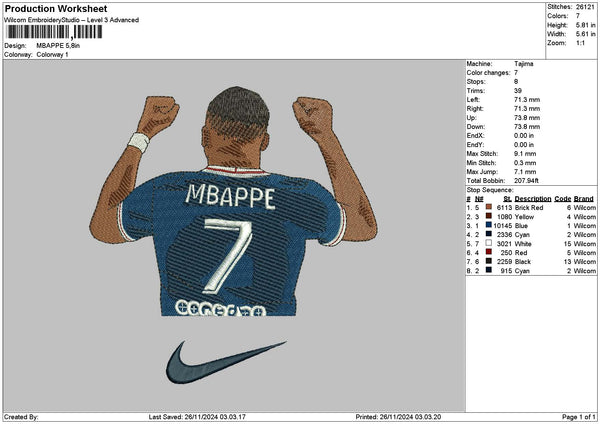Click the 'Description' column header

pos(533,199)
